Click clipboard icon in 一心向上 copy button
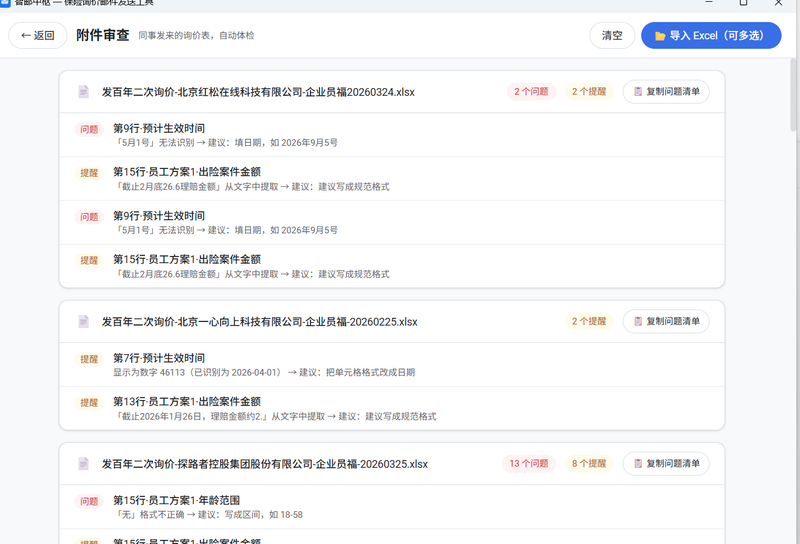The width and height of the screenshot is (800, 544). coord(638,322)
